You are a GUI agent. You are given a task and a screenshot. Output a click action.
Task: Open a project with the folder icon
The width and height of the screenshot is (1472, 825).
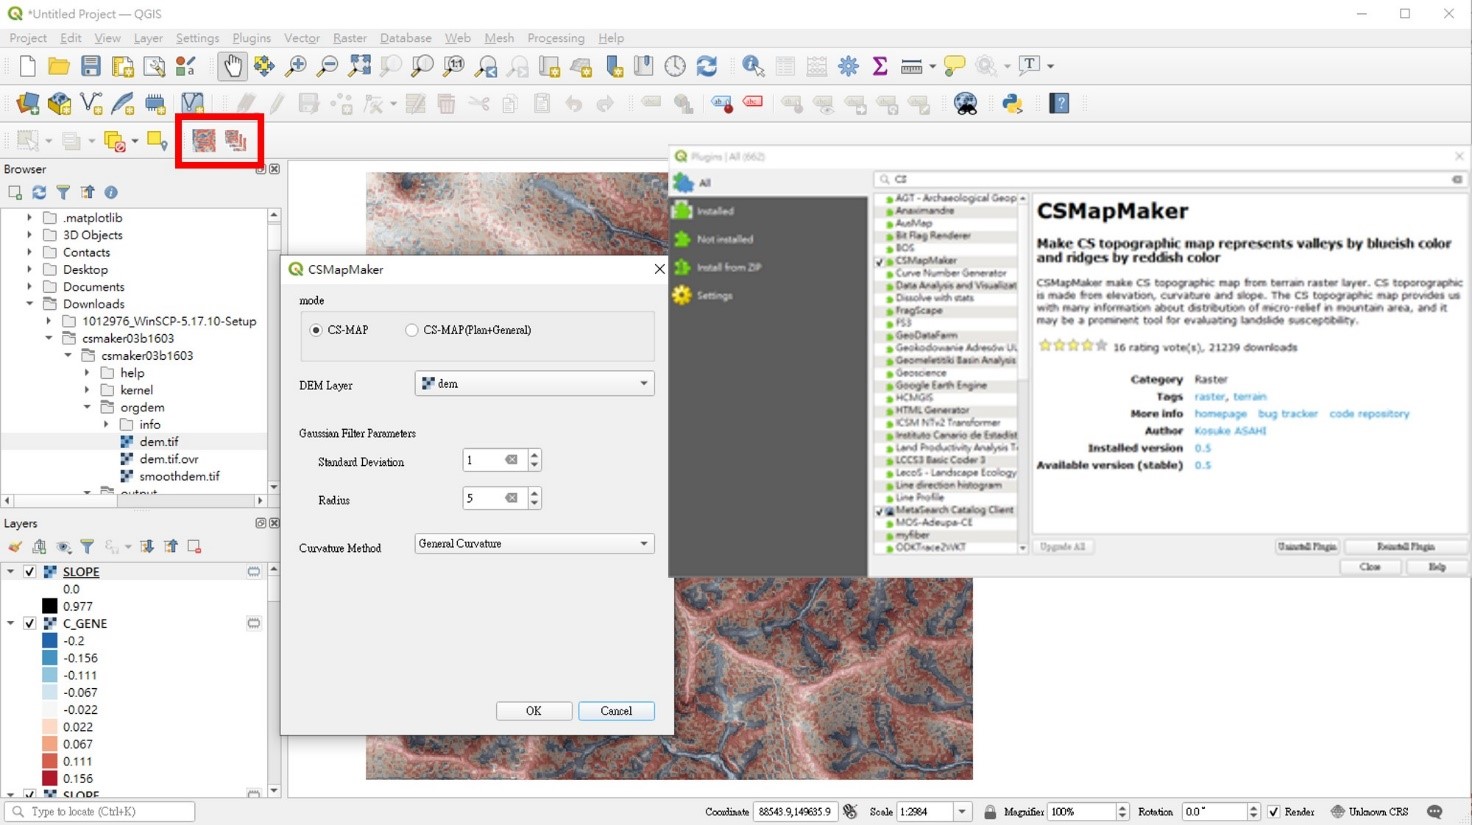(x=59, y=67)
